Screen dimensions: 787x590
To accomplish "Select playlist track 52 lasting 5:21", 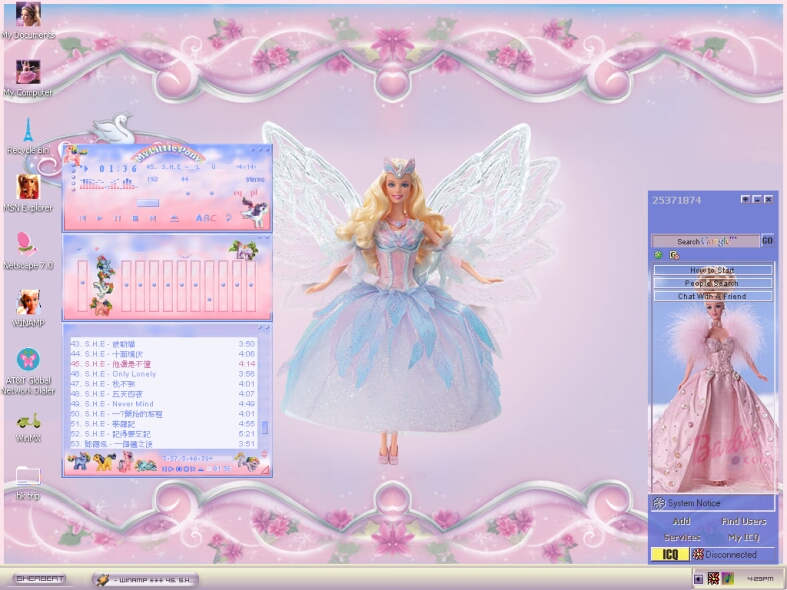I will tap(163, 434).
